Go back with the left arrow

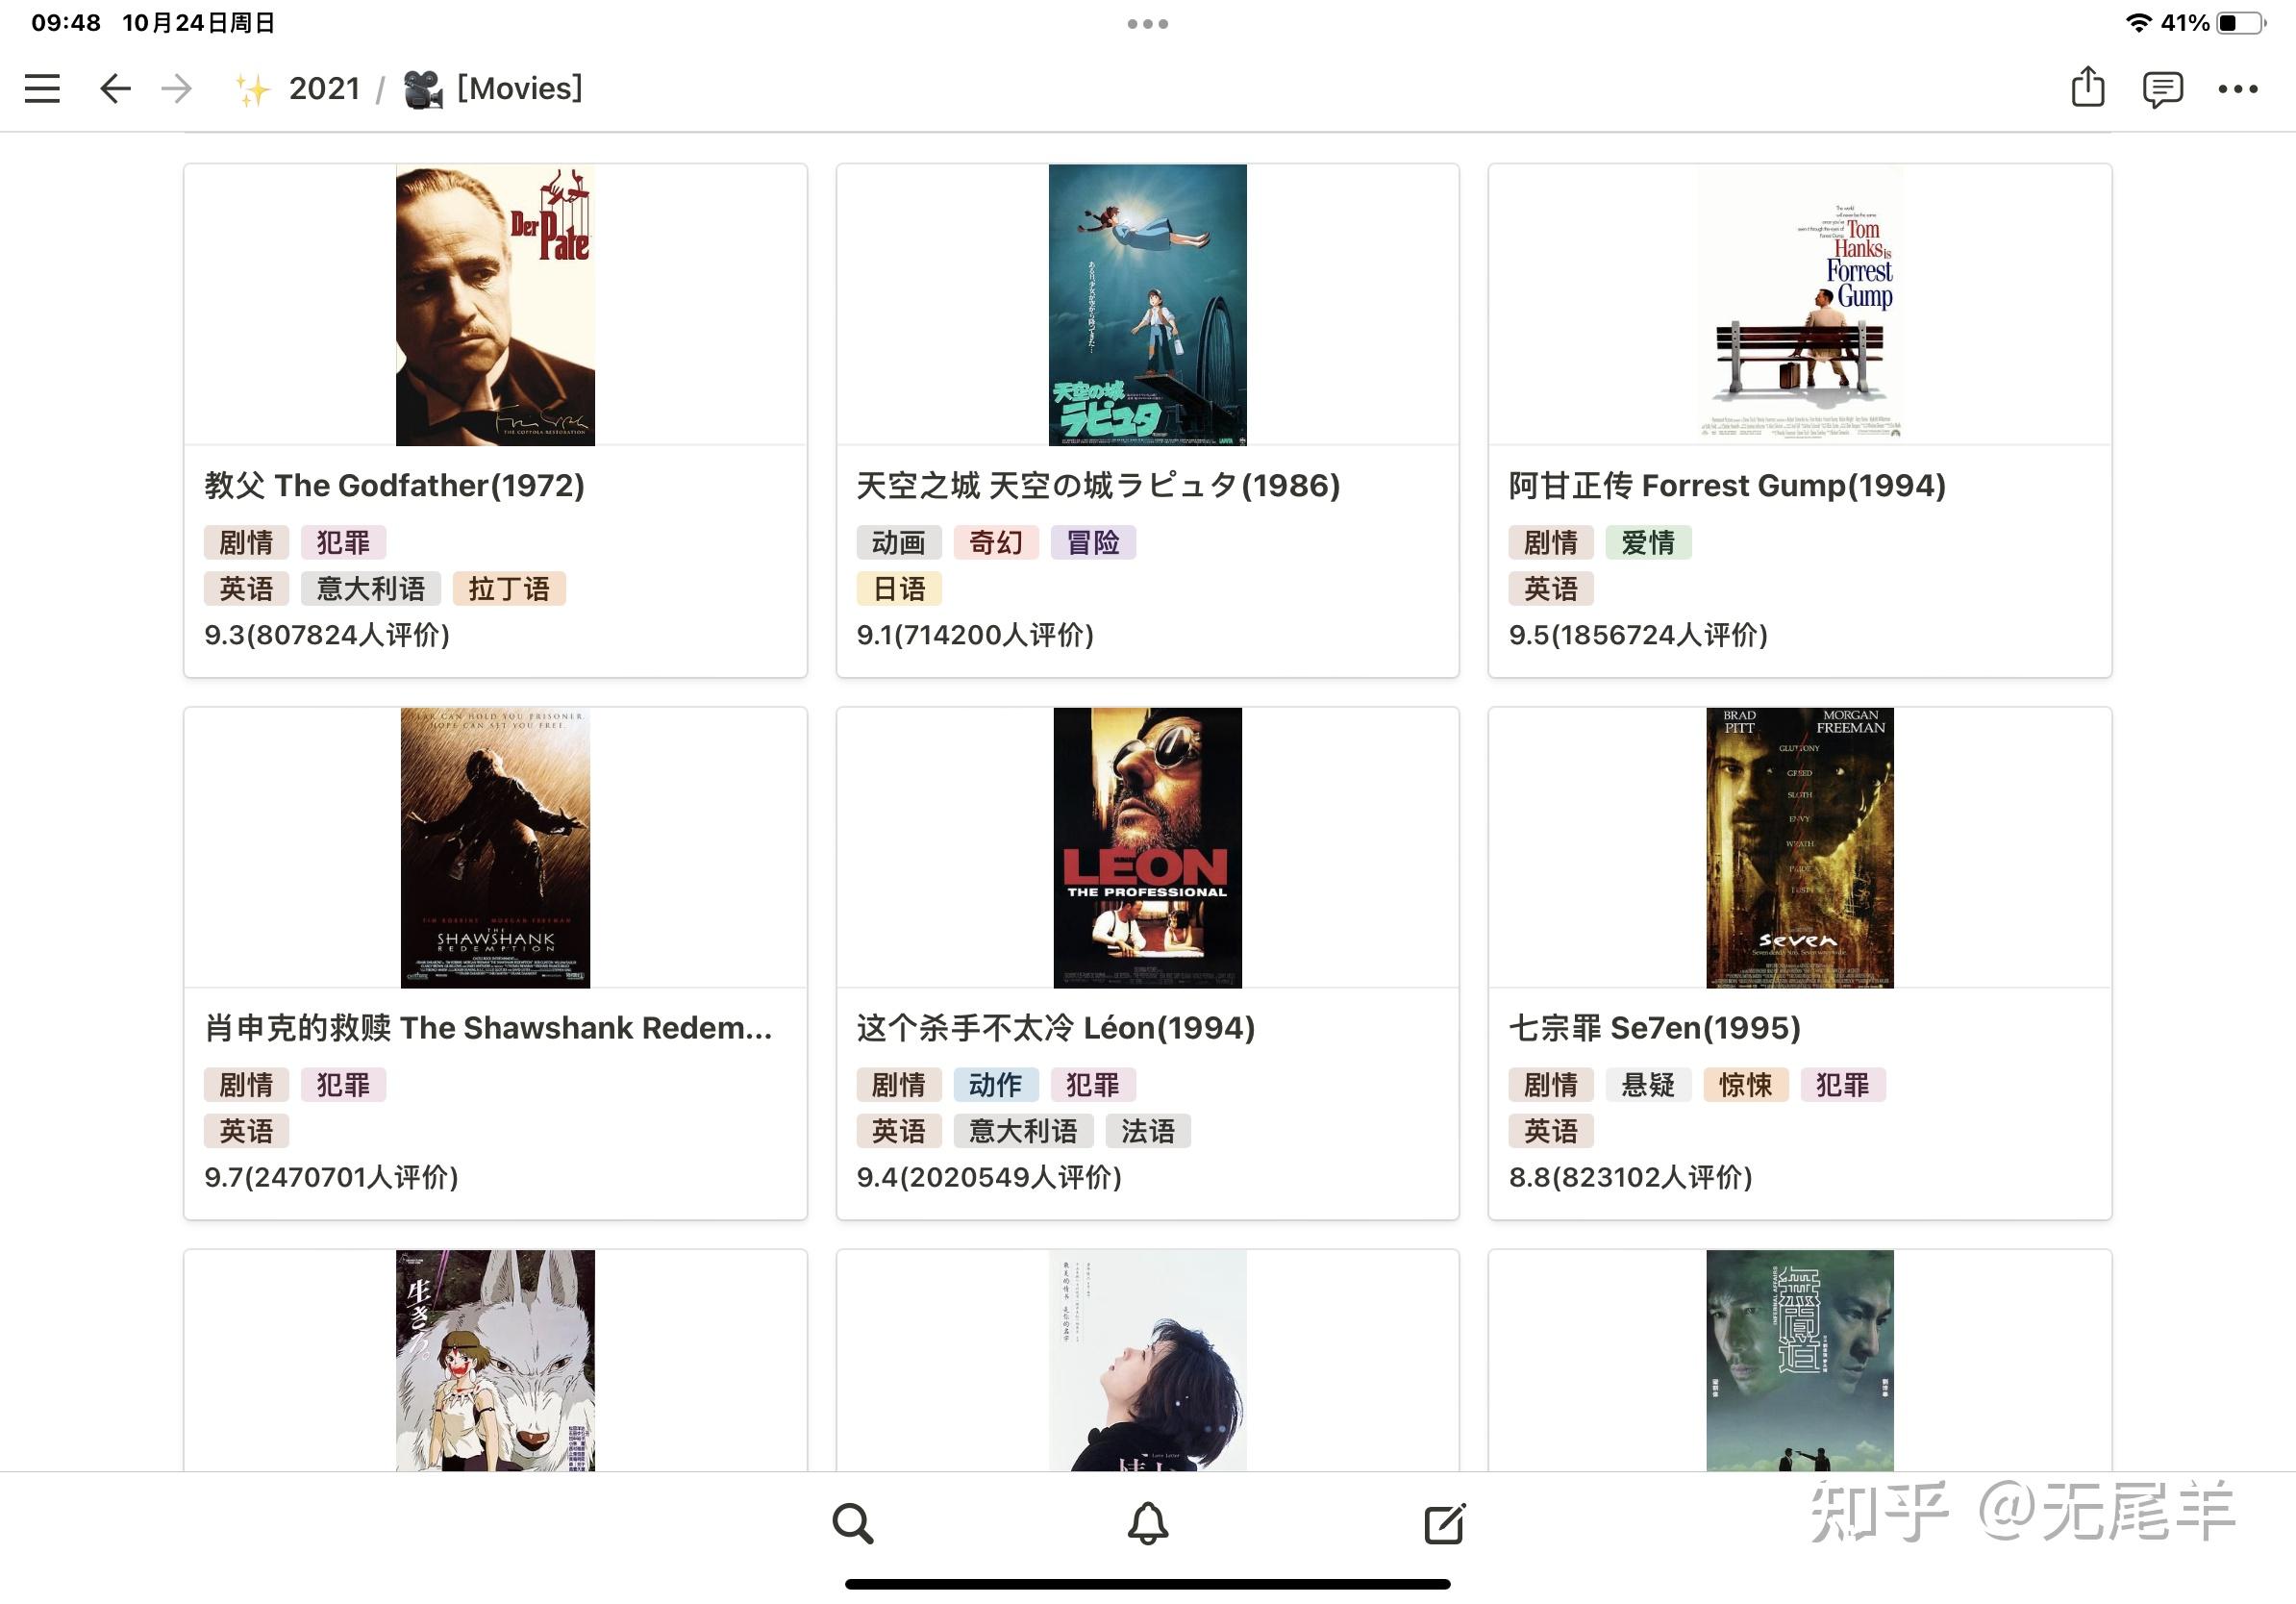[115, 88]
